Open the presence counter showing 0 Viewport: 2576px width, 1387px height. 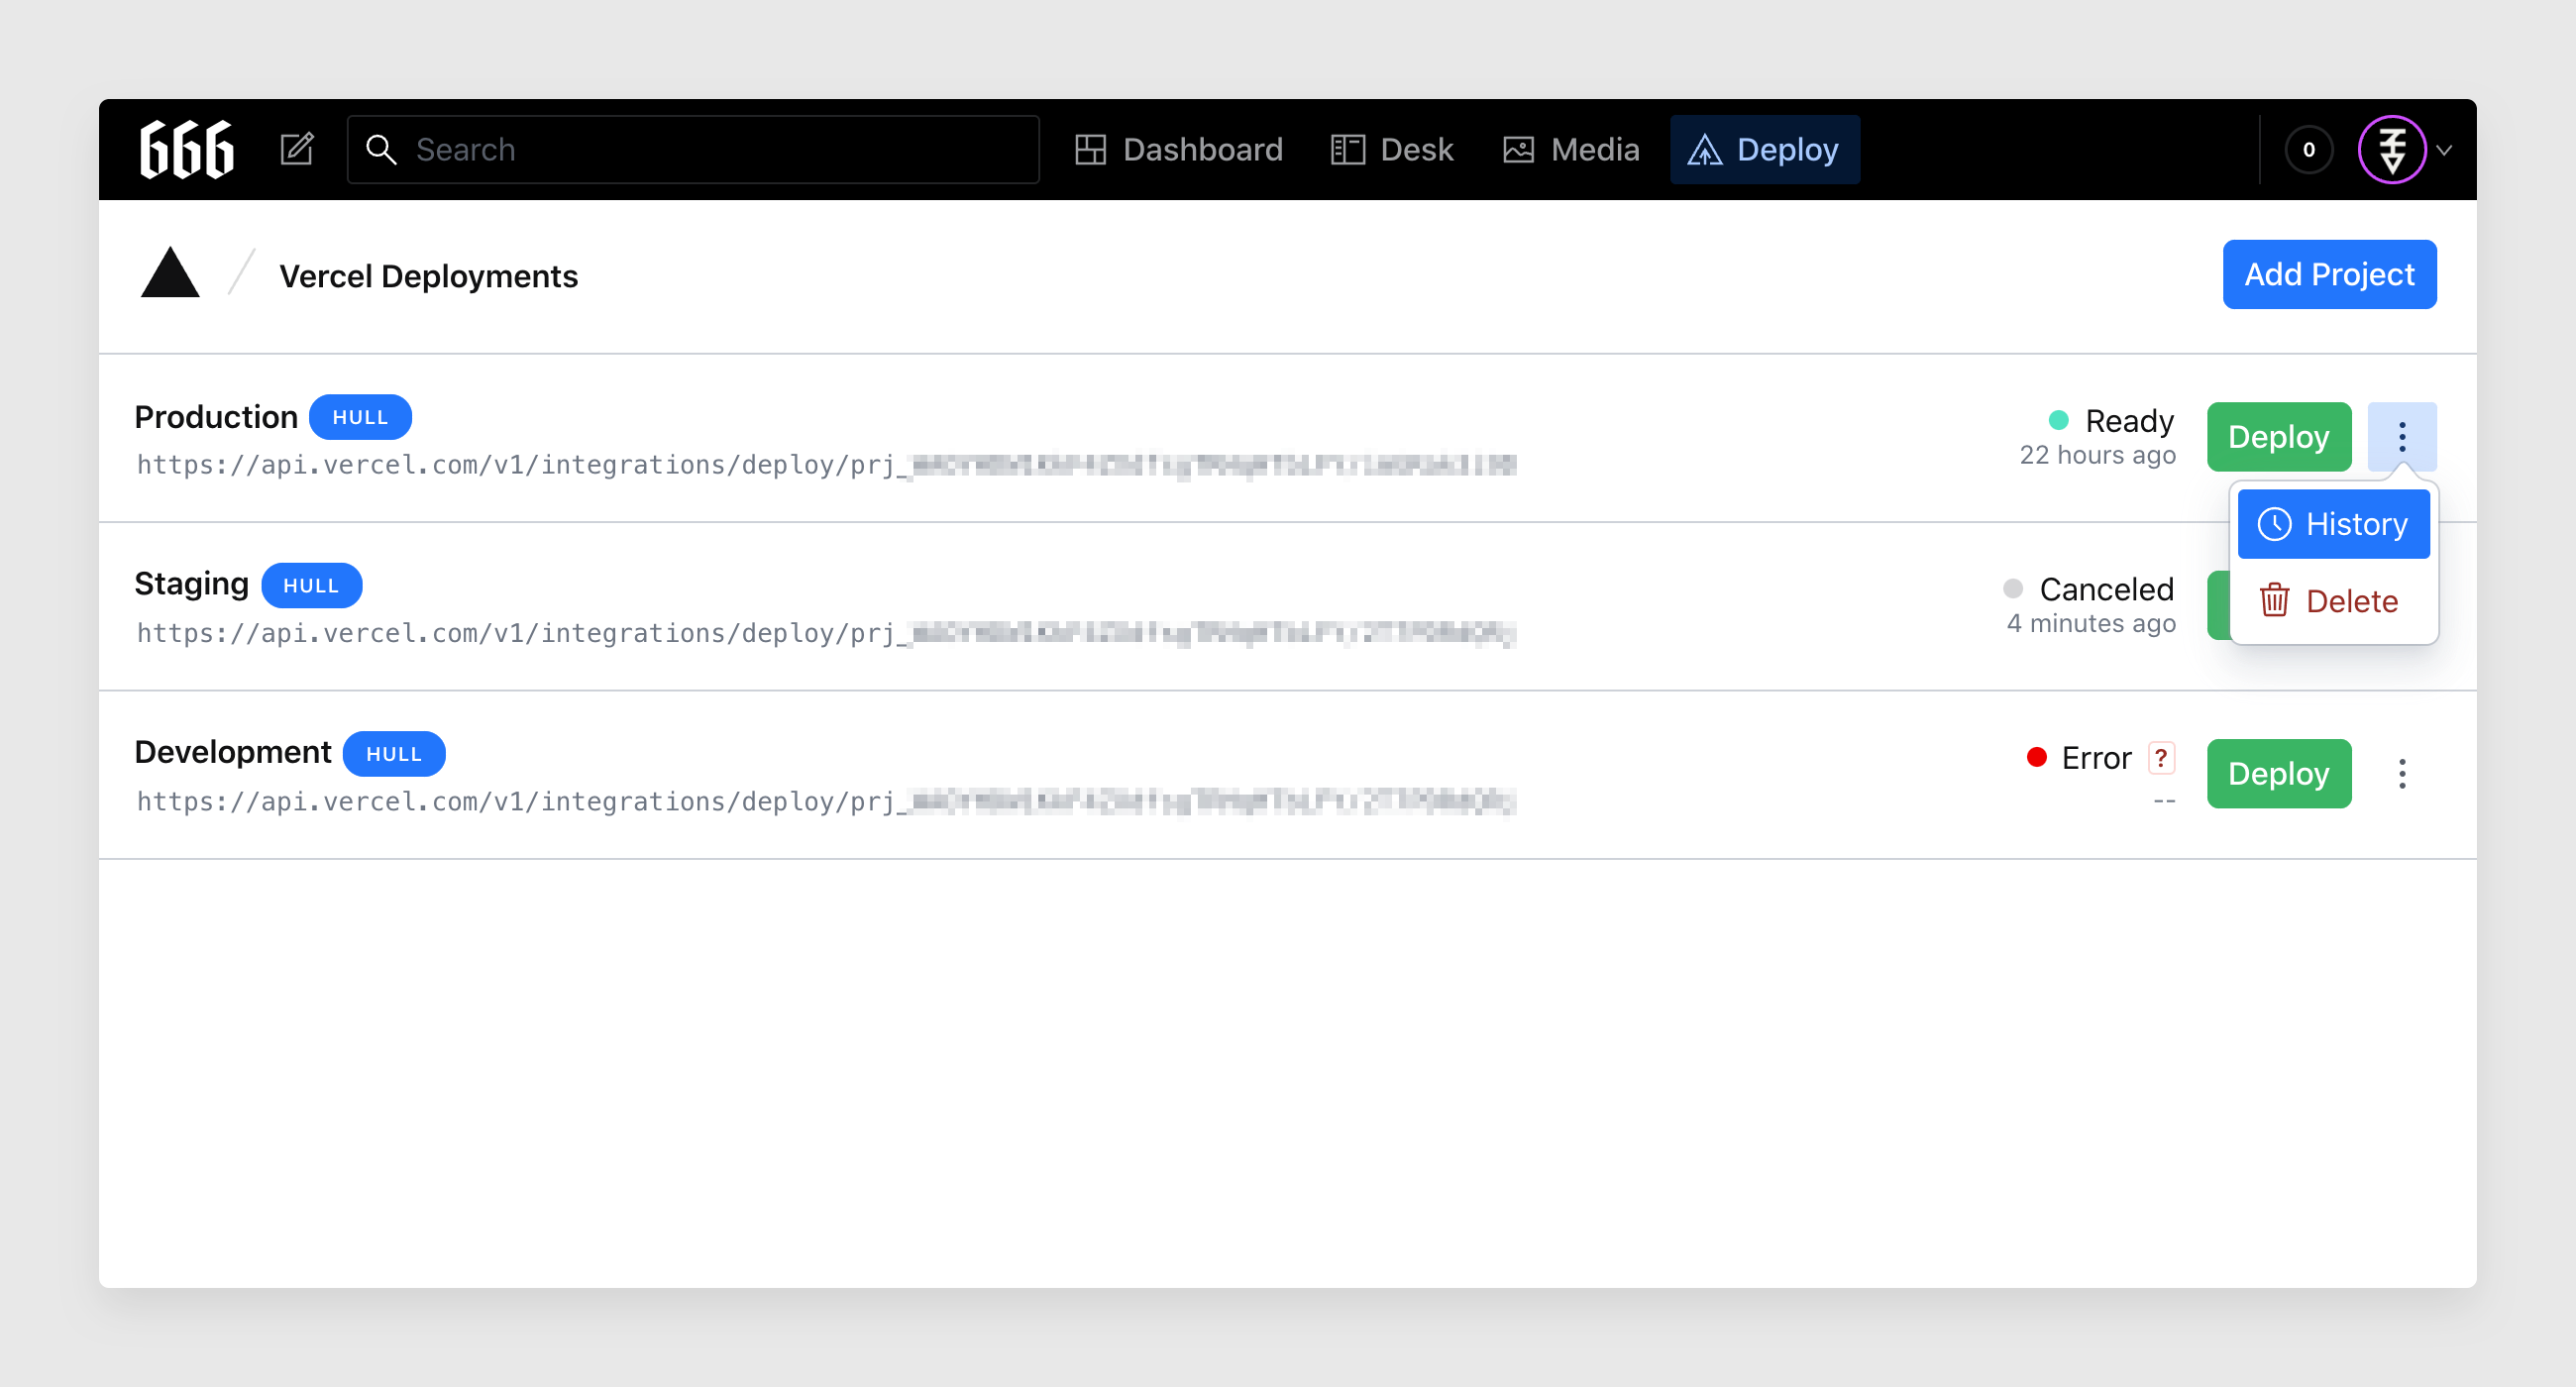pos(2308,150)
